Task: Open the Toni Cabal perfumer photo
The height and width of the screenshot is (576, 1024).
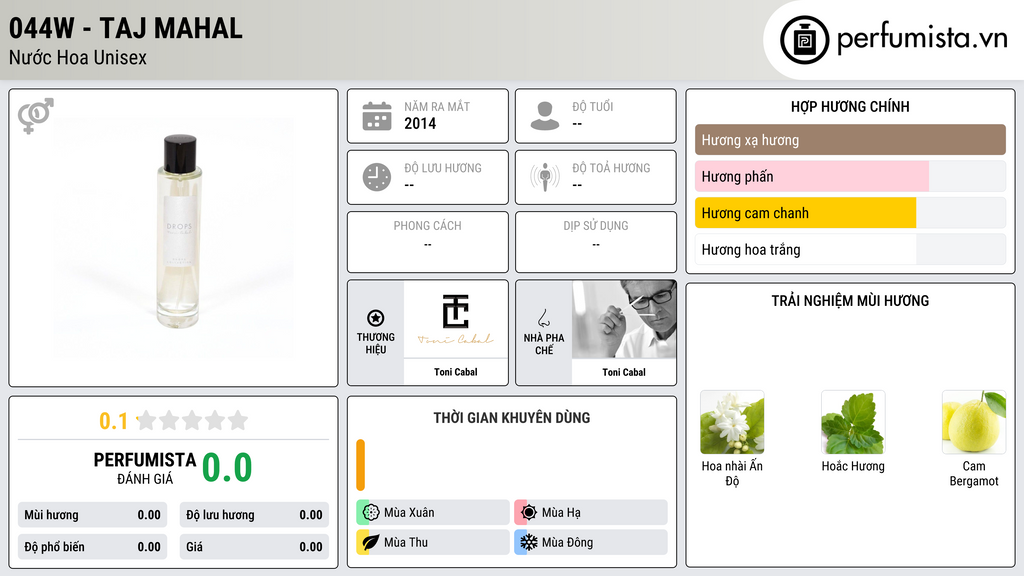Action: tap(624, 319)
